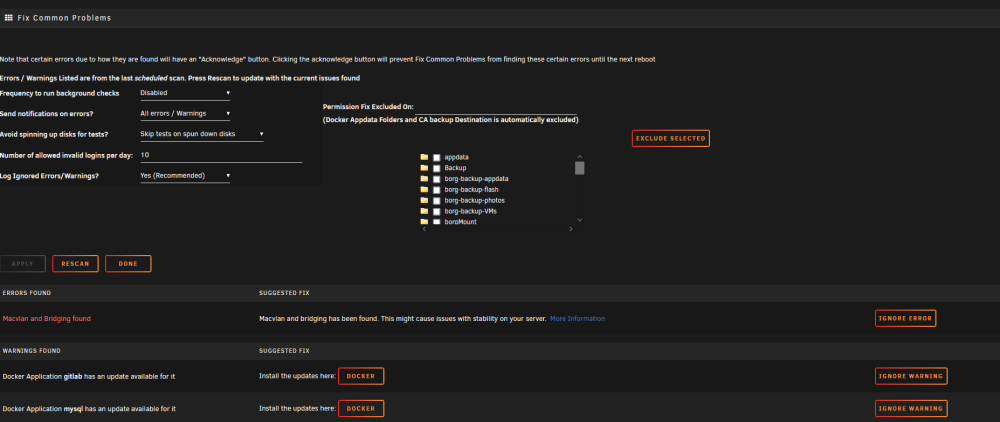Click the Exclude Selected button
This screenshot has height=422, width=1000.
[x=670, y=138]
